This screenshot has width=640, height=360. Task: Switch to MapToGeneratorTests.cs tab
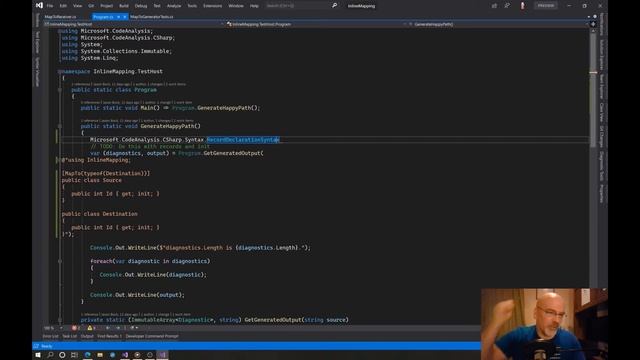pyautogui.click(x=152, y=17)
